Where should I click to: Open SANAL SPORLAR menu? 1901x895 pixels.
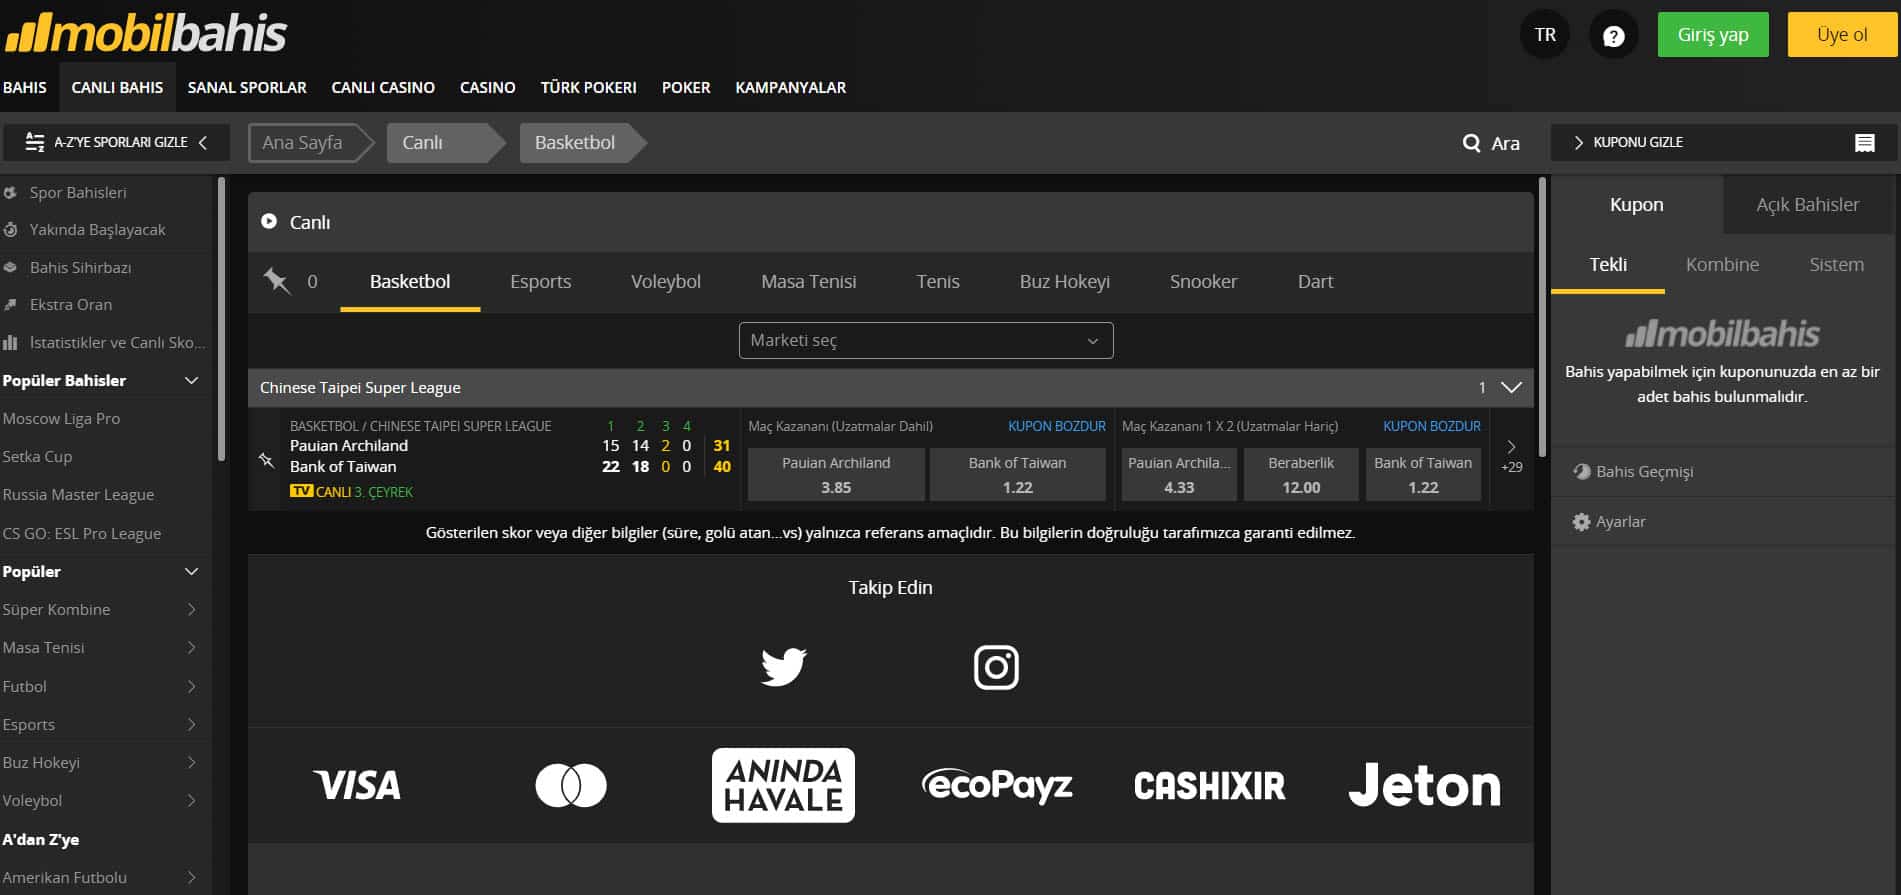[x=247, y=87]
